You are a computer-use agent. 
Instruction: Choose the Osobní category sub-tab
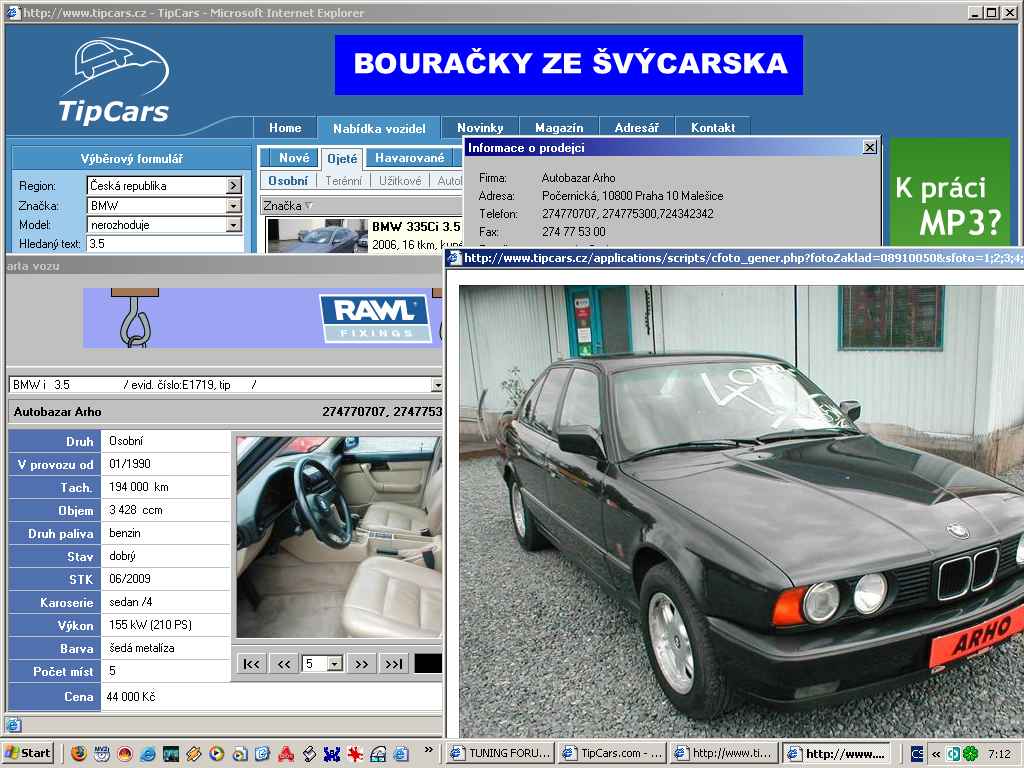(288, 181)
